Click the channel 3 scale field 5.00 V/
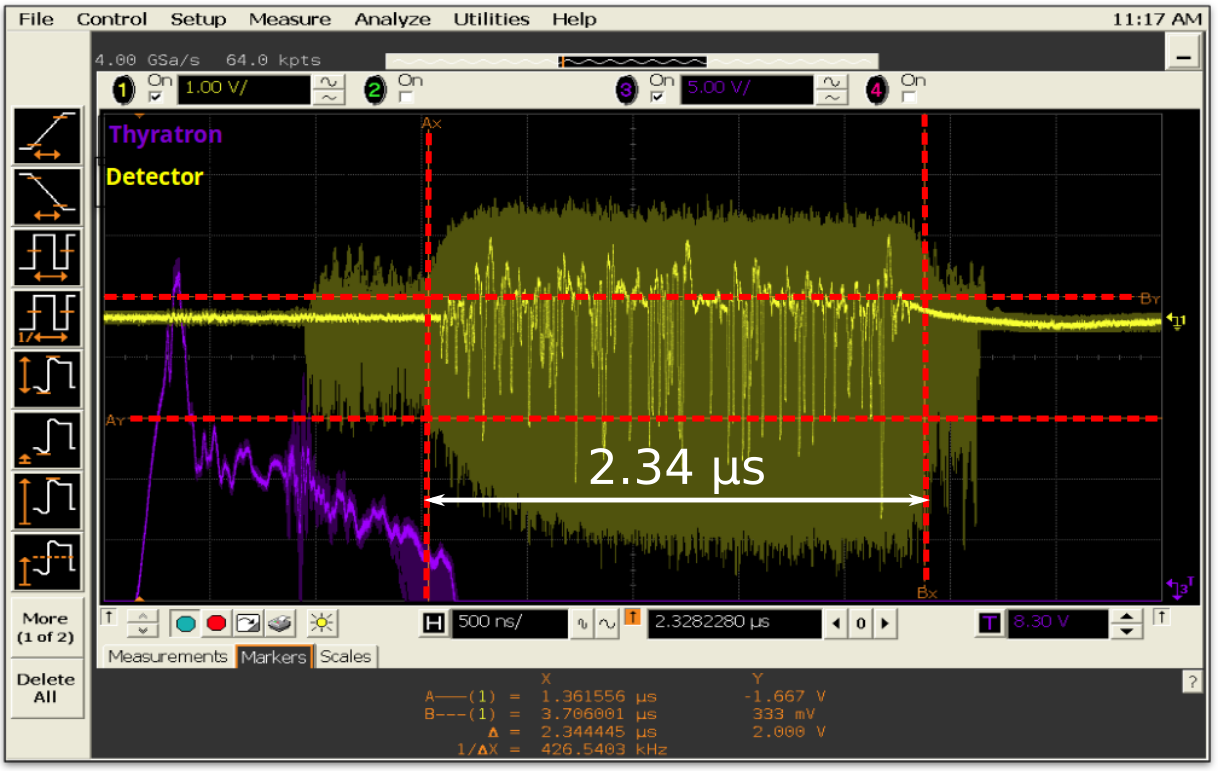 747,91
